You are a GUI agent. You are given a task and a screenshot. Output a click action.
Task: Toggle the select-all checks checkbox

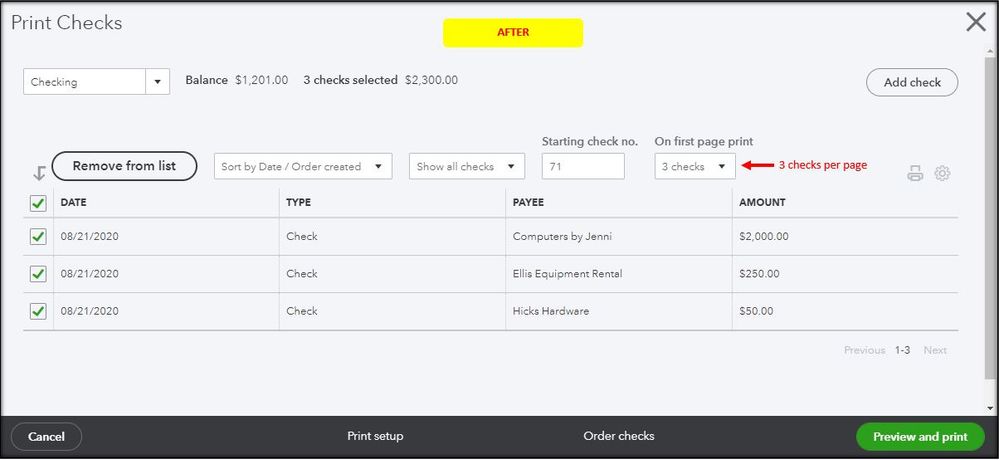(38, 203)
